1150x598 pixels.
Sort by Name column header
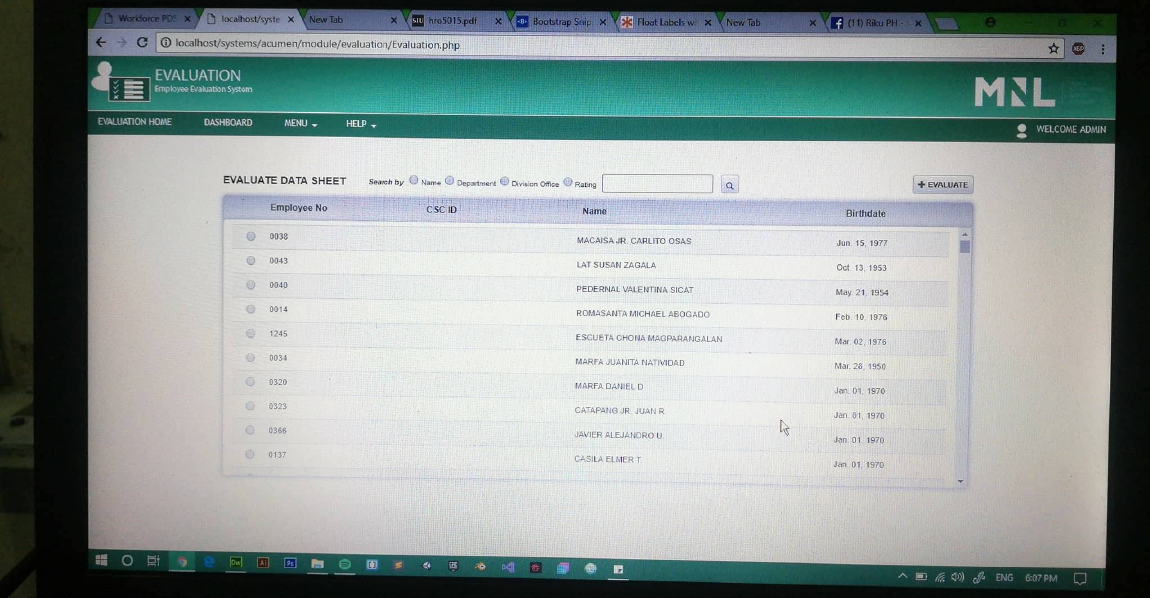click(x=595, y=211)
